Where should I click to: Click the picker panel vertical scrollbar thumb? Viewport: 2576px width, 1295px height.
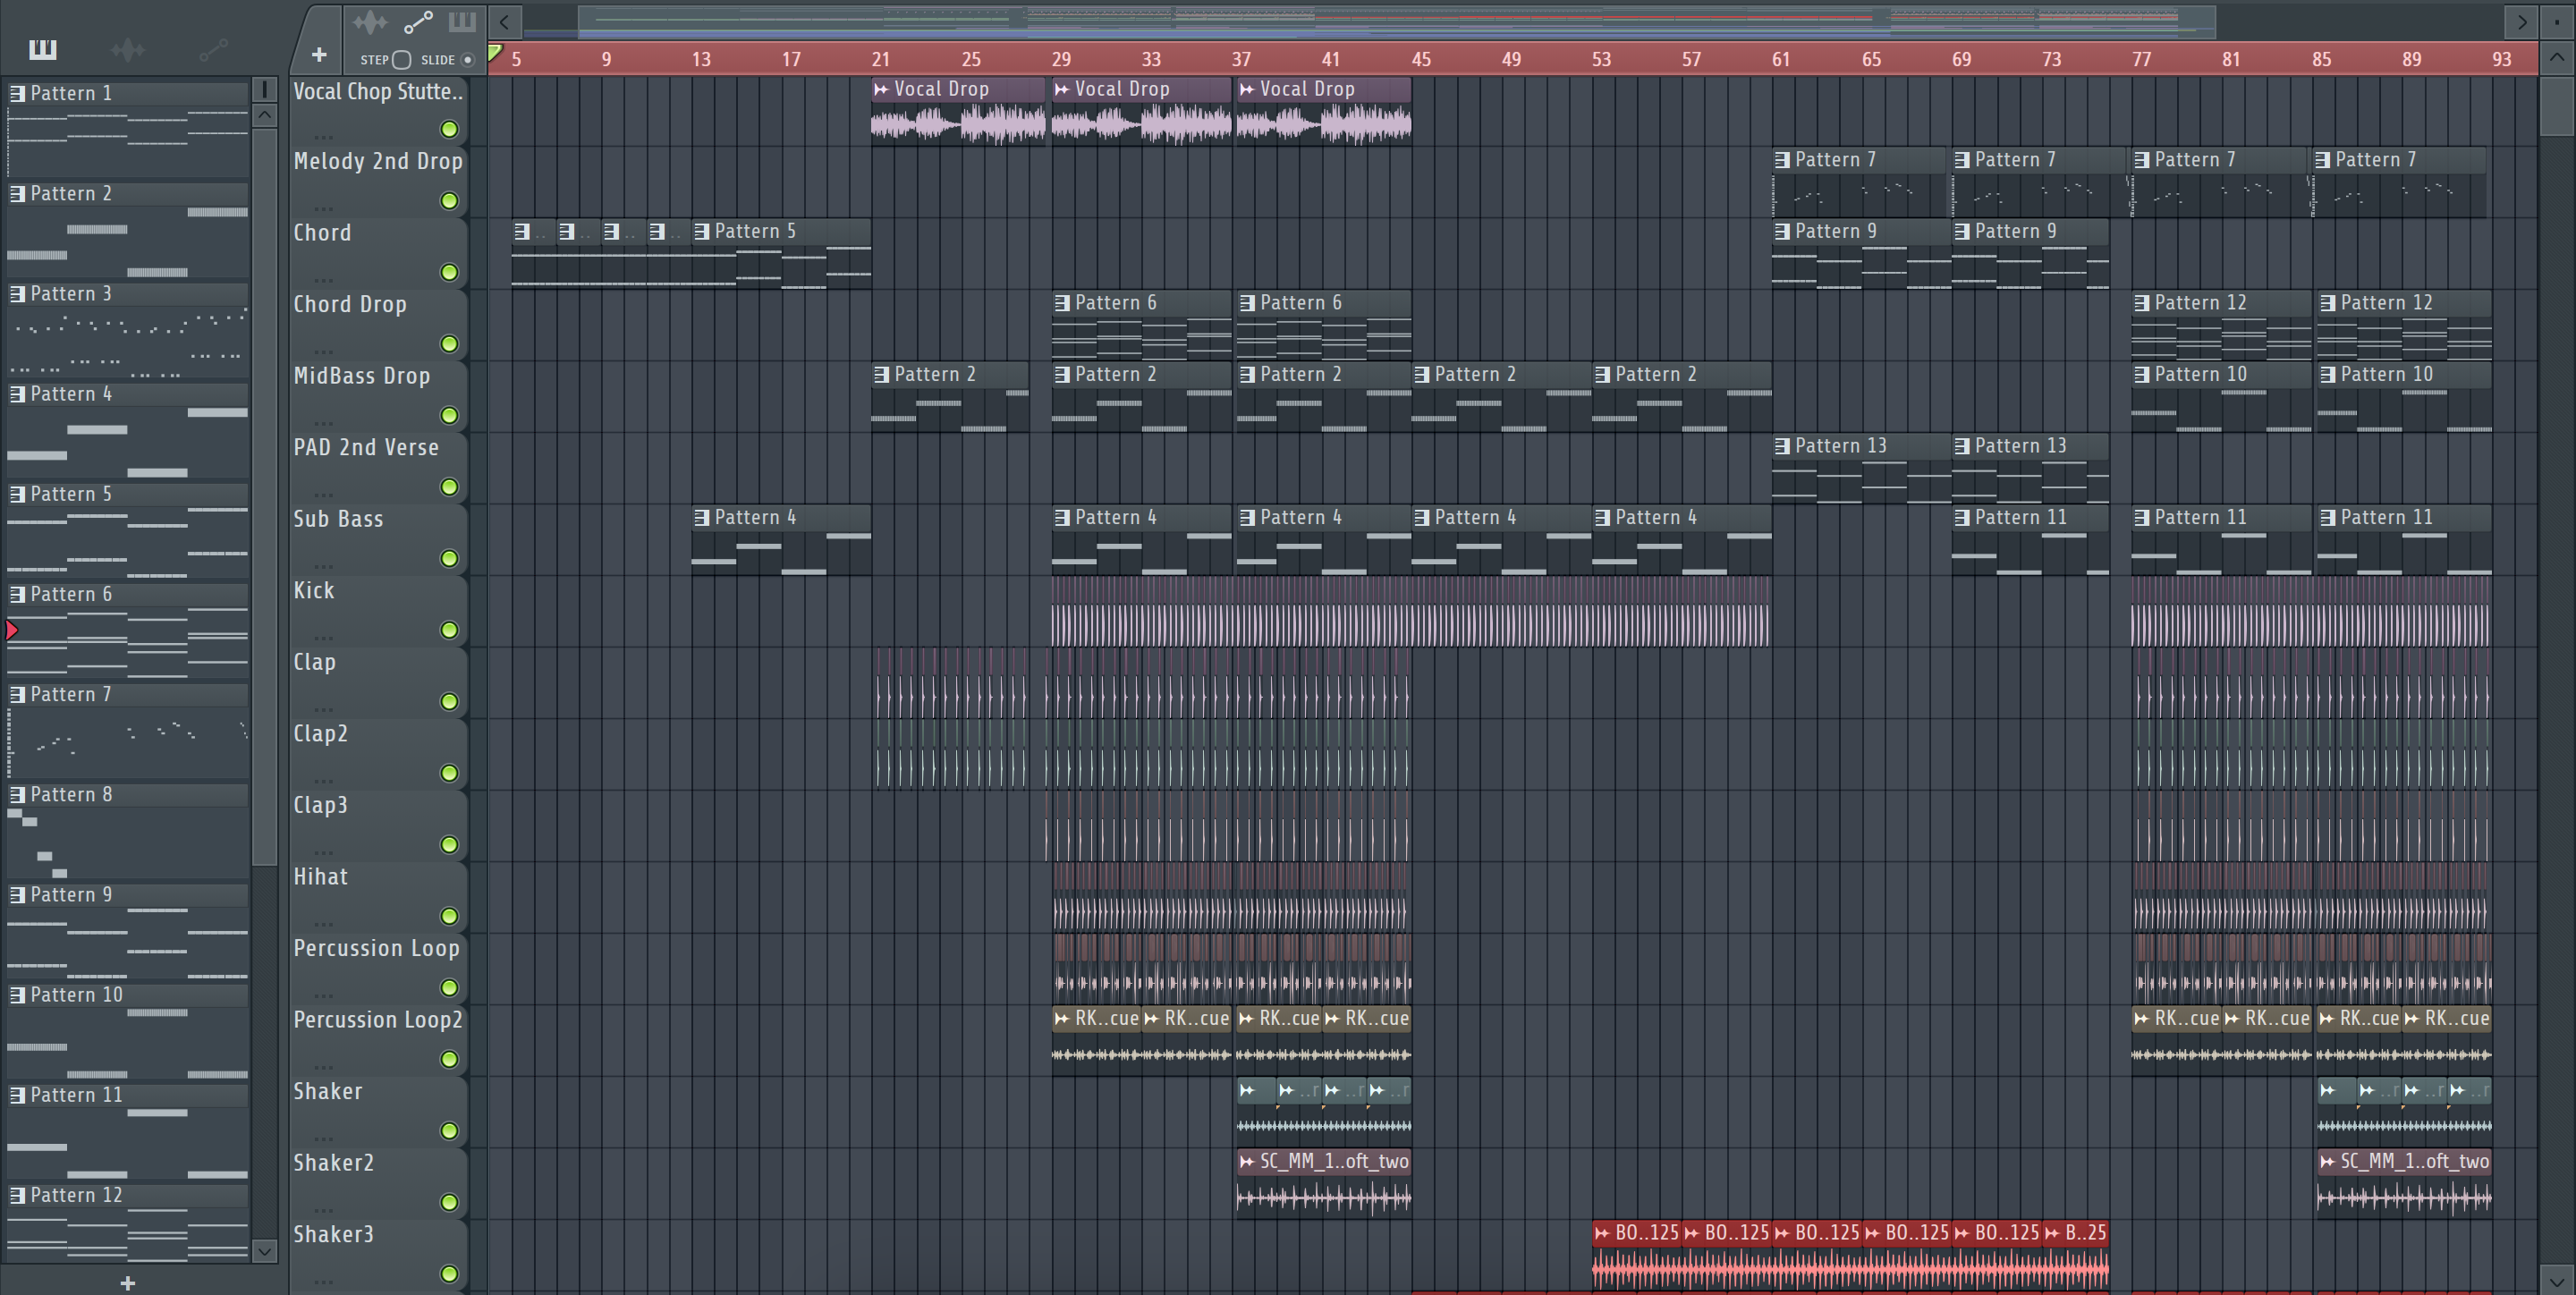click(264, 496)
